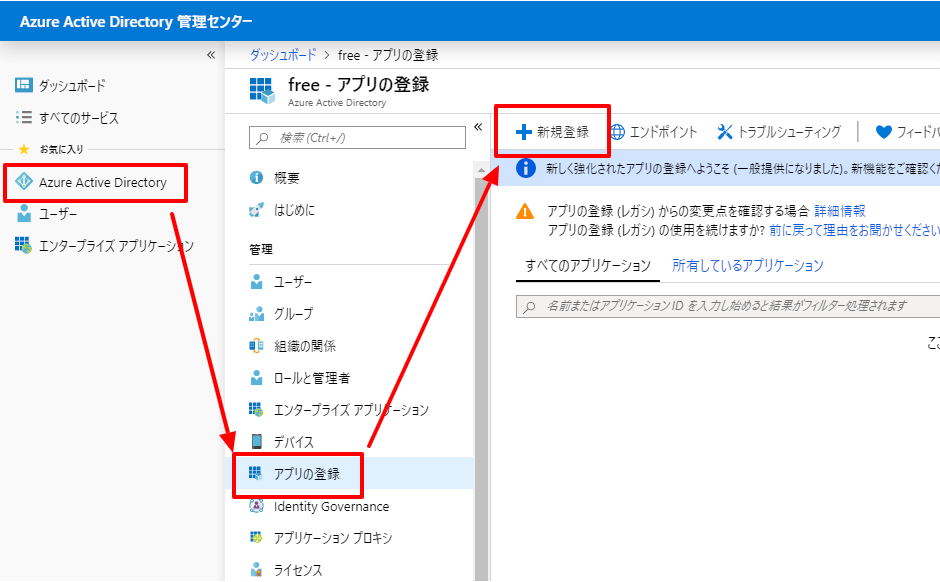Click the plus icon for 新規登録

tap(524, 132)
